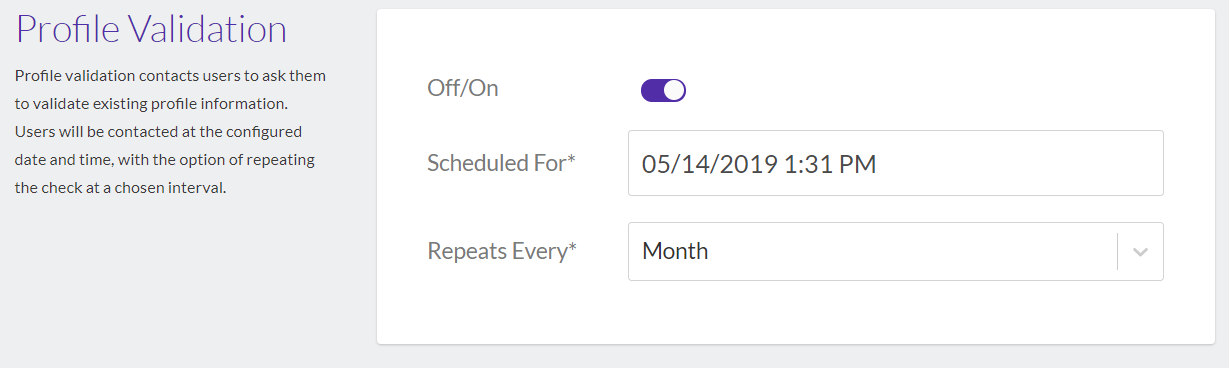Screen dimensions: 1229x368
Task: Click the Off/On label text
Action: [462, 88]
